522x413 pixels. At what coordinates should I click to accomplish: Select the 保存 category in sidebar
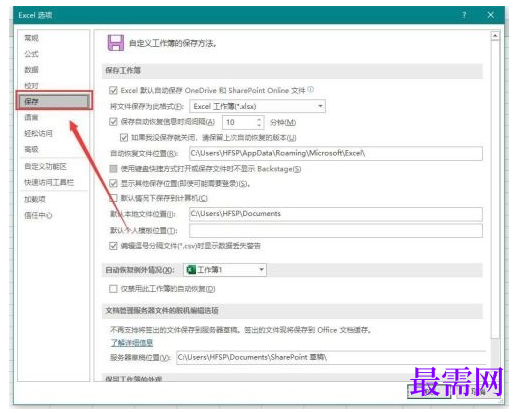54,101
